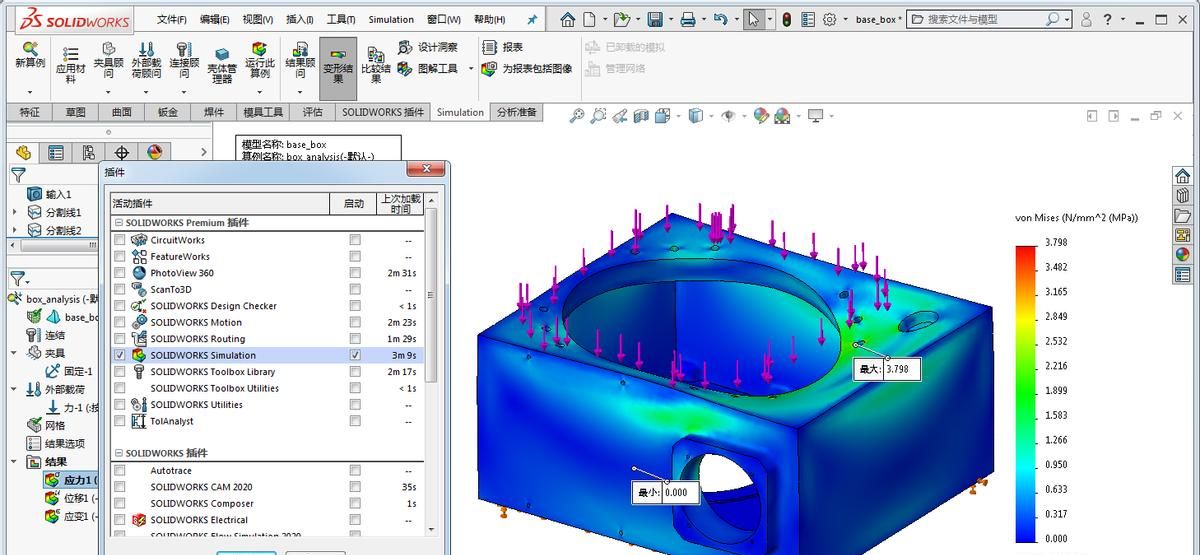The height and width of the screenshot is (555, 1200).
Task: Open the FeatureManager design tree tab
Action: [x=24, y=153]
